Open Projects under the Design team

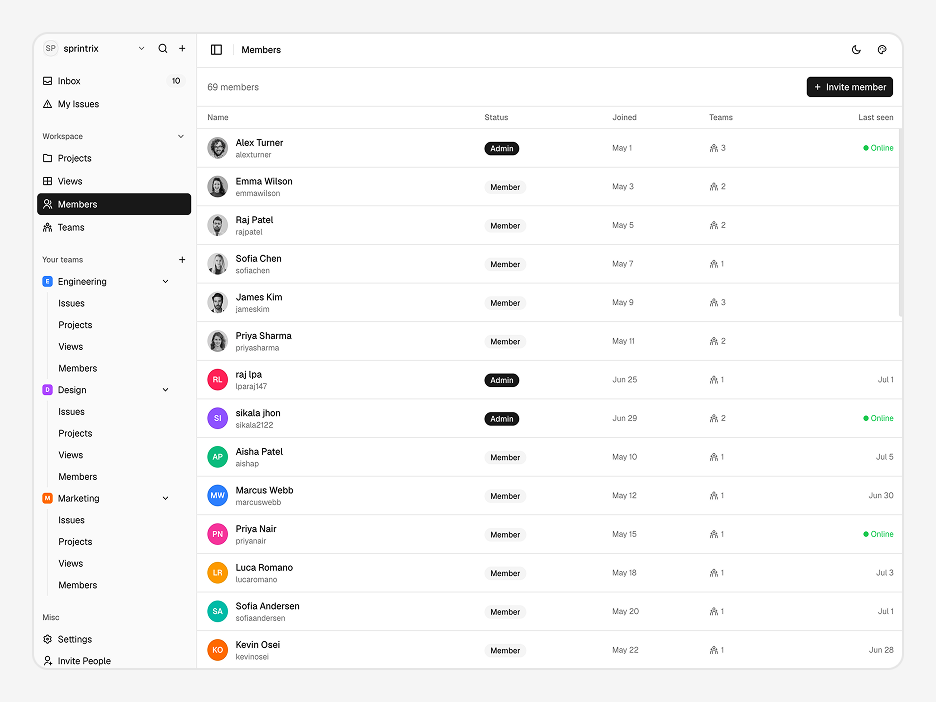pos(75,433)
